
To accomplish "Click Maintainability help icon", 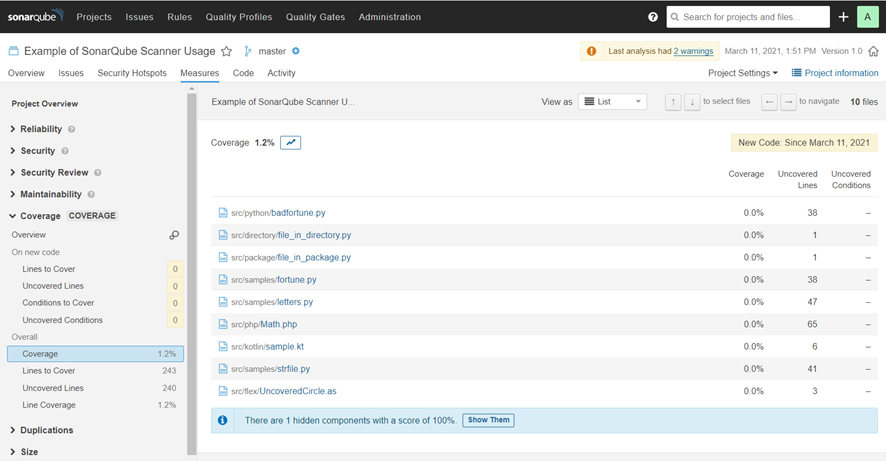I will [91, 194].
